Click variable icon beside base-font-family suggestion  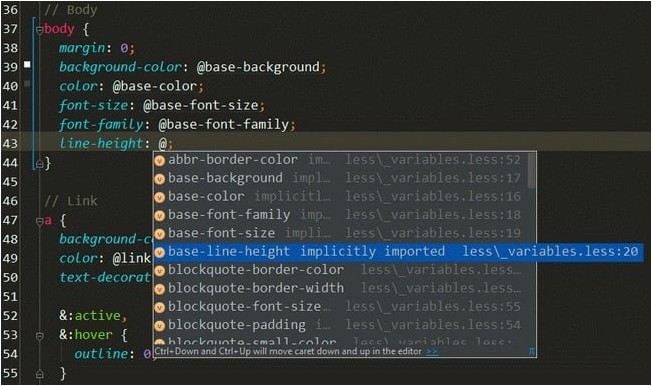pyautogui.click(x=160, y=215)
